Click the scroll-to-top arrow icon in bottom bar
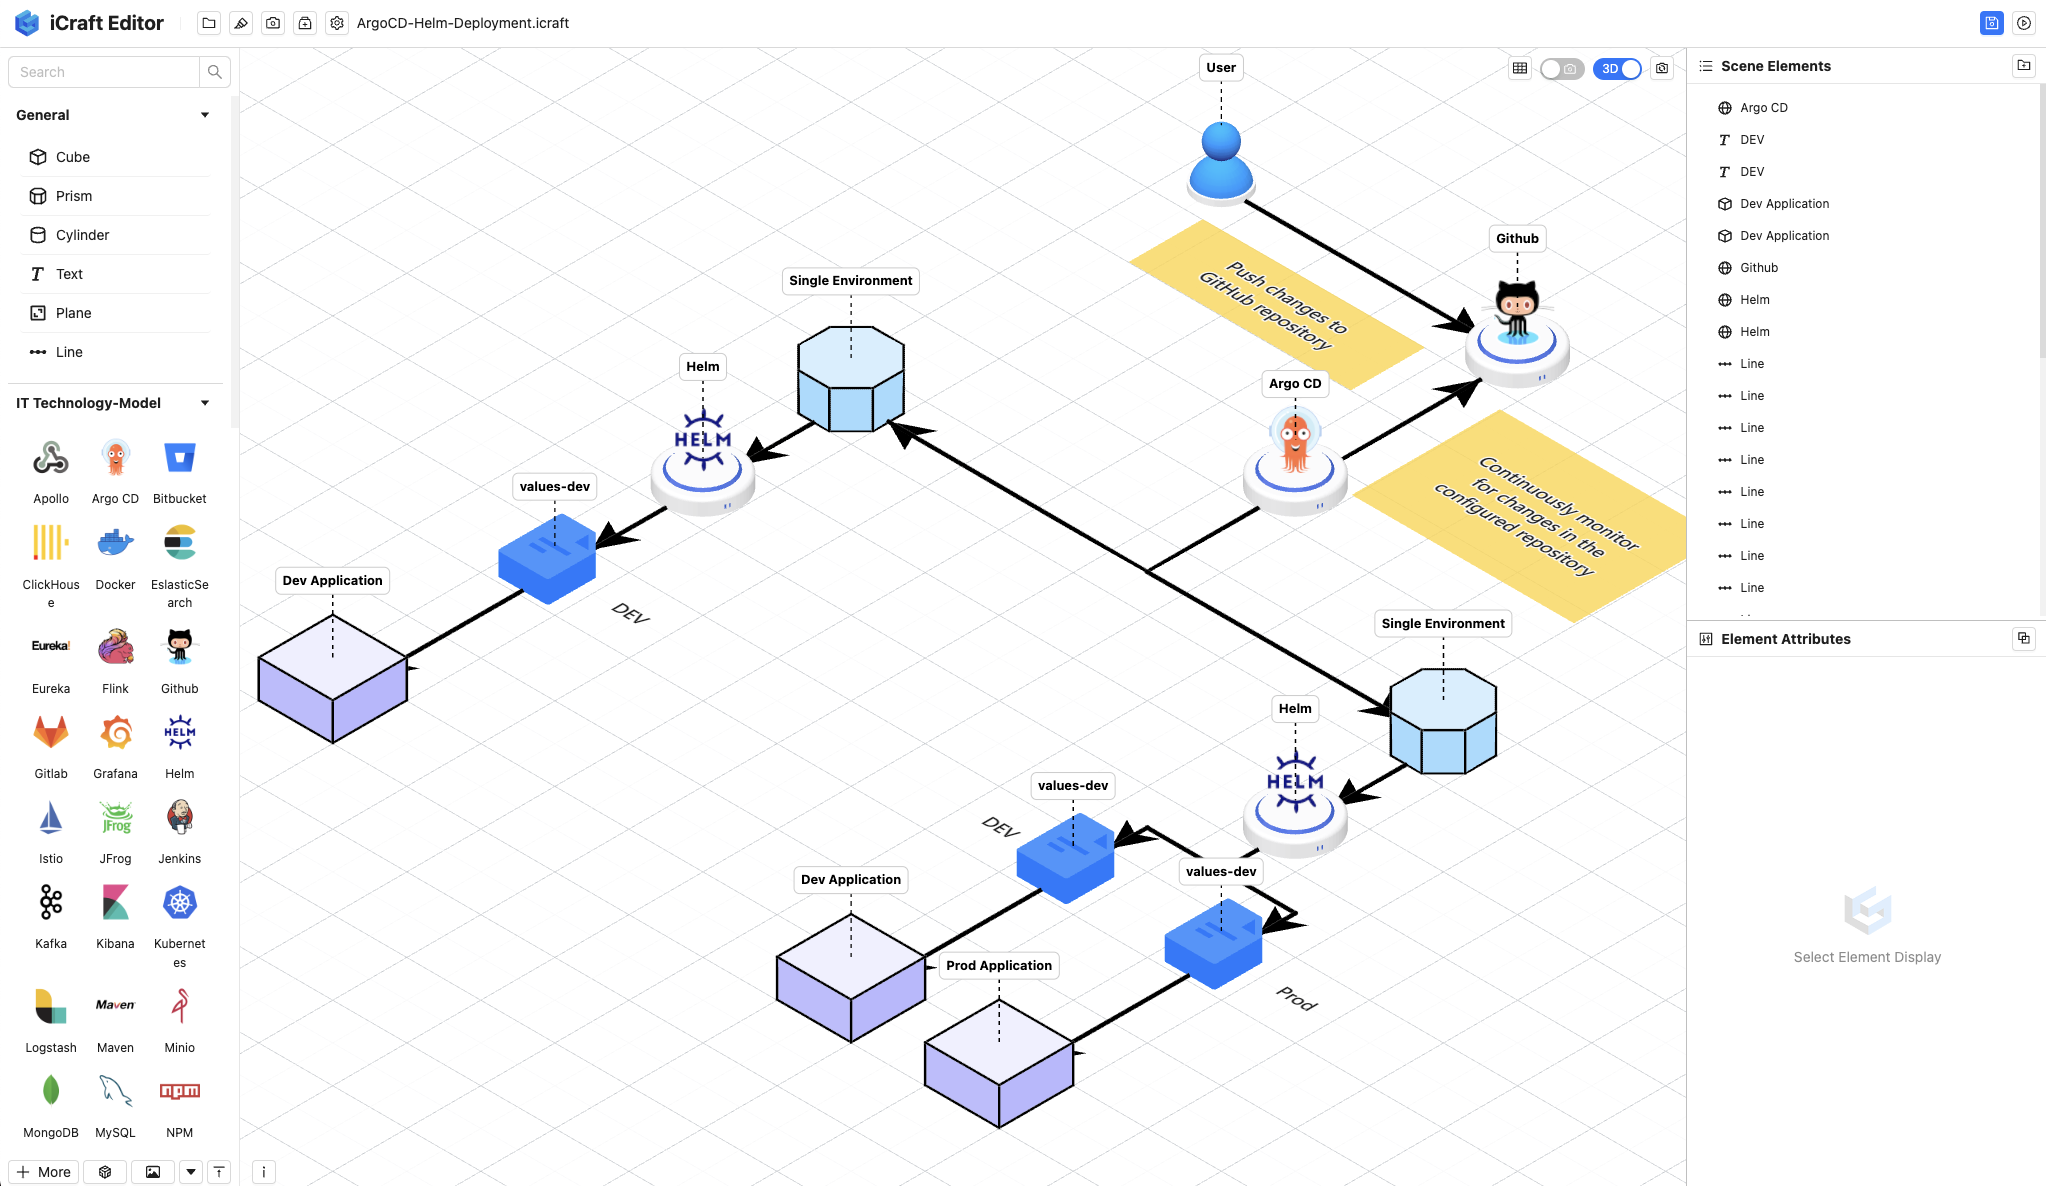The height and width of the screenshot is (1186, 2046). (x=219, y=1172)
